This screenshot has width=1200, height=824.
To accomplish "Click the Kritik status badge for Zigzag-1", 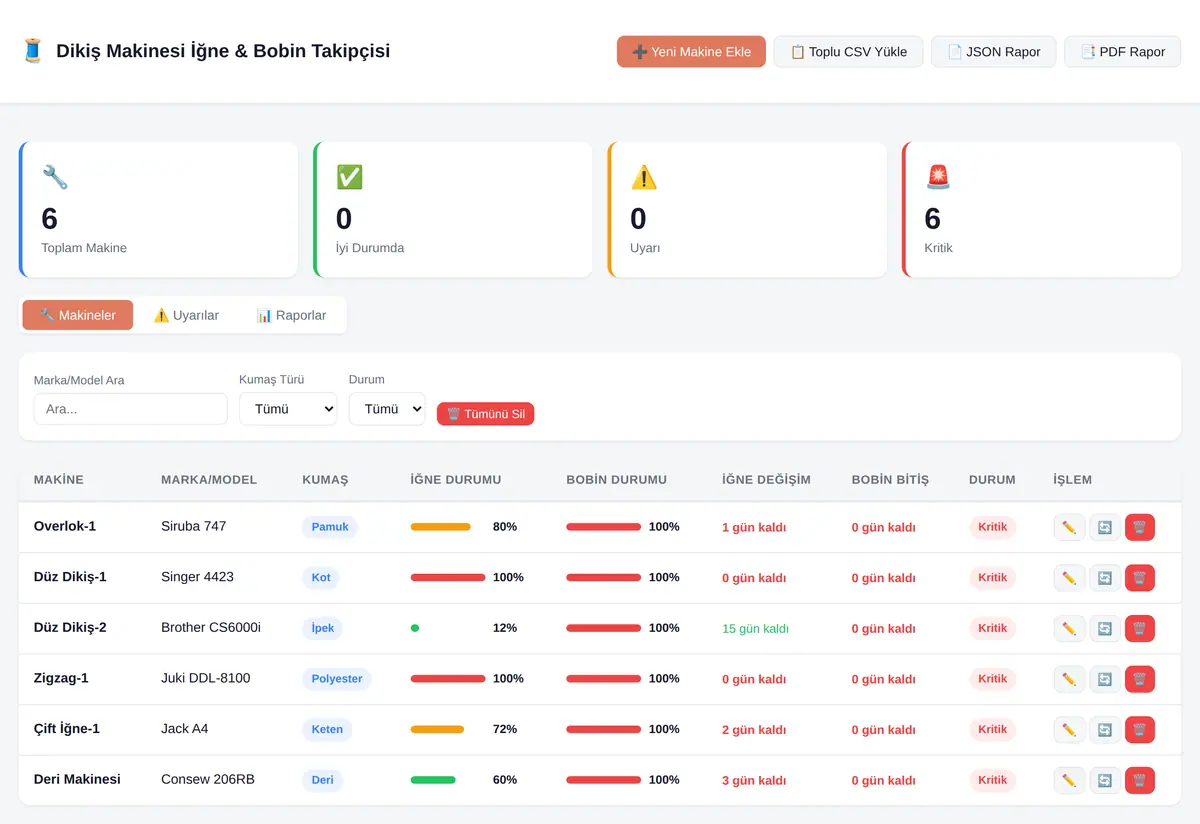I will pyautogui.click(x=992, y=679).
